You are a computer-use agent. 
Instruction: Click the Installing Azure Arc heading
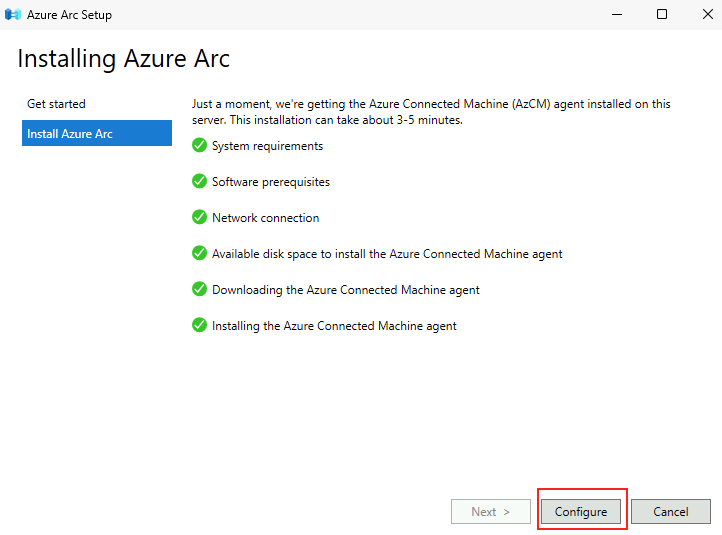point(123,59)
